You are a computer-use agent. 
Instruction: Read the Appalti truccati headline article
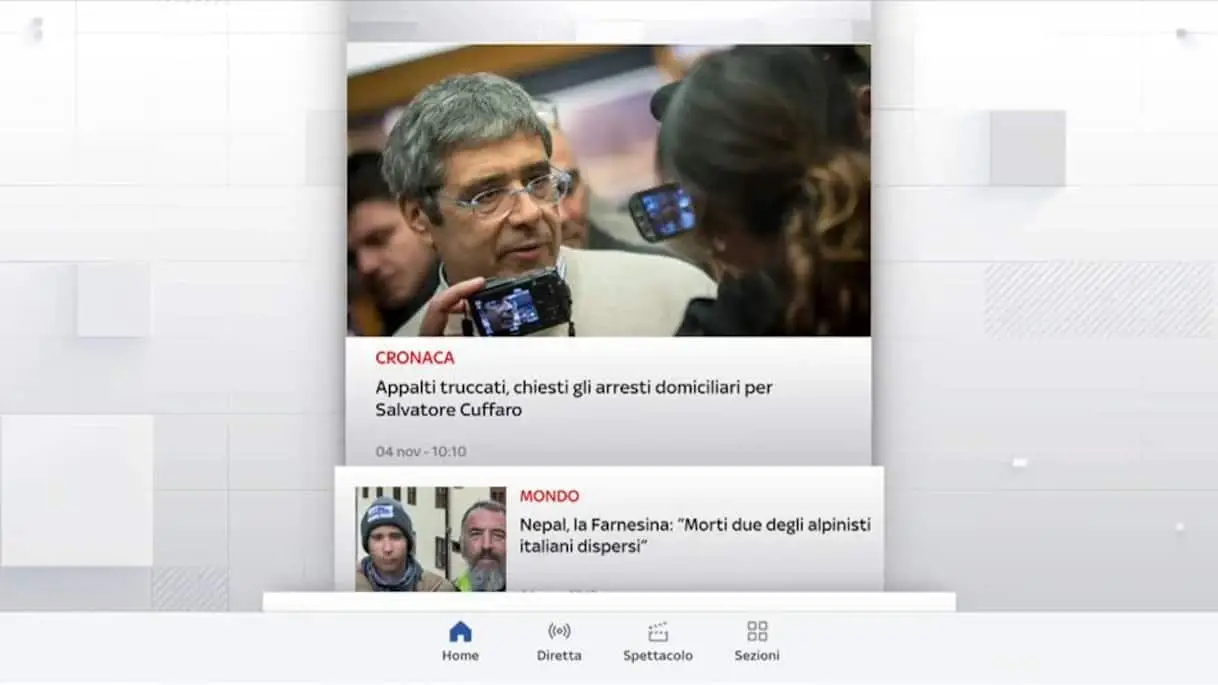(573, 387)
